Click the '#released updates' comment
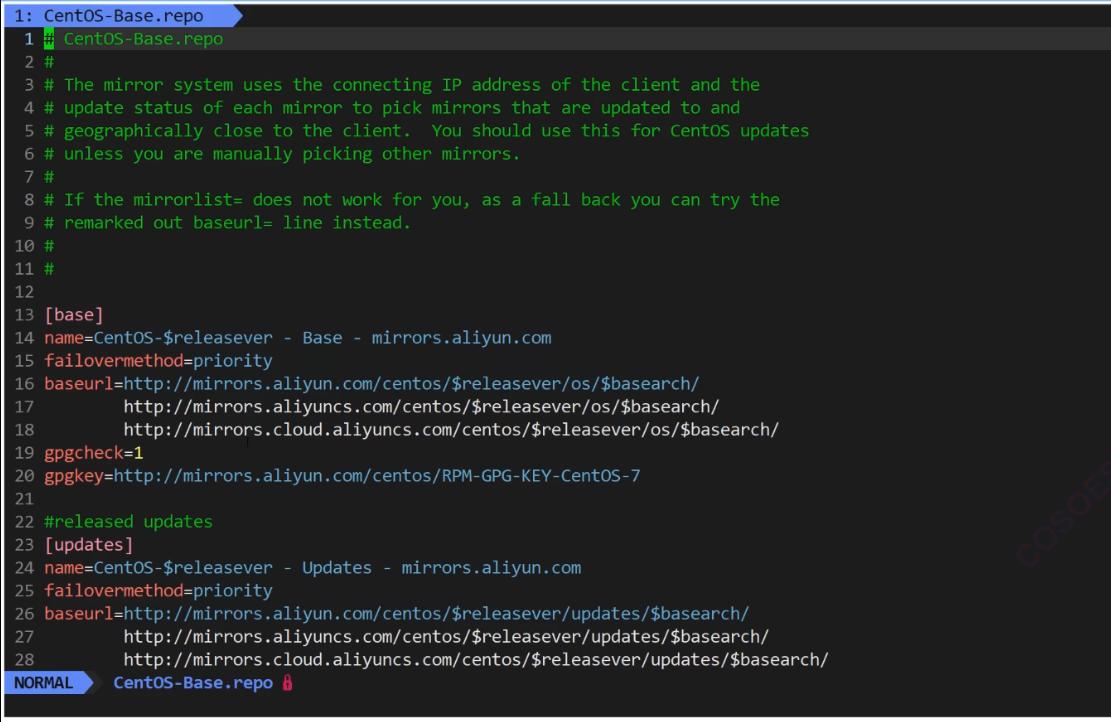1111x722 pixels. tap(128, 521)
